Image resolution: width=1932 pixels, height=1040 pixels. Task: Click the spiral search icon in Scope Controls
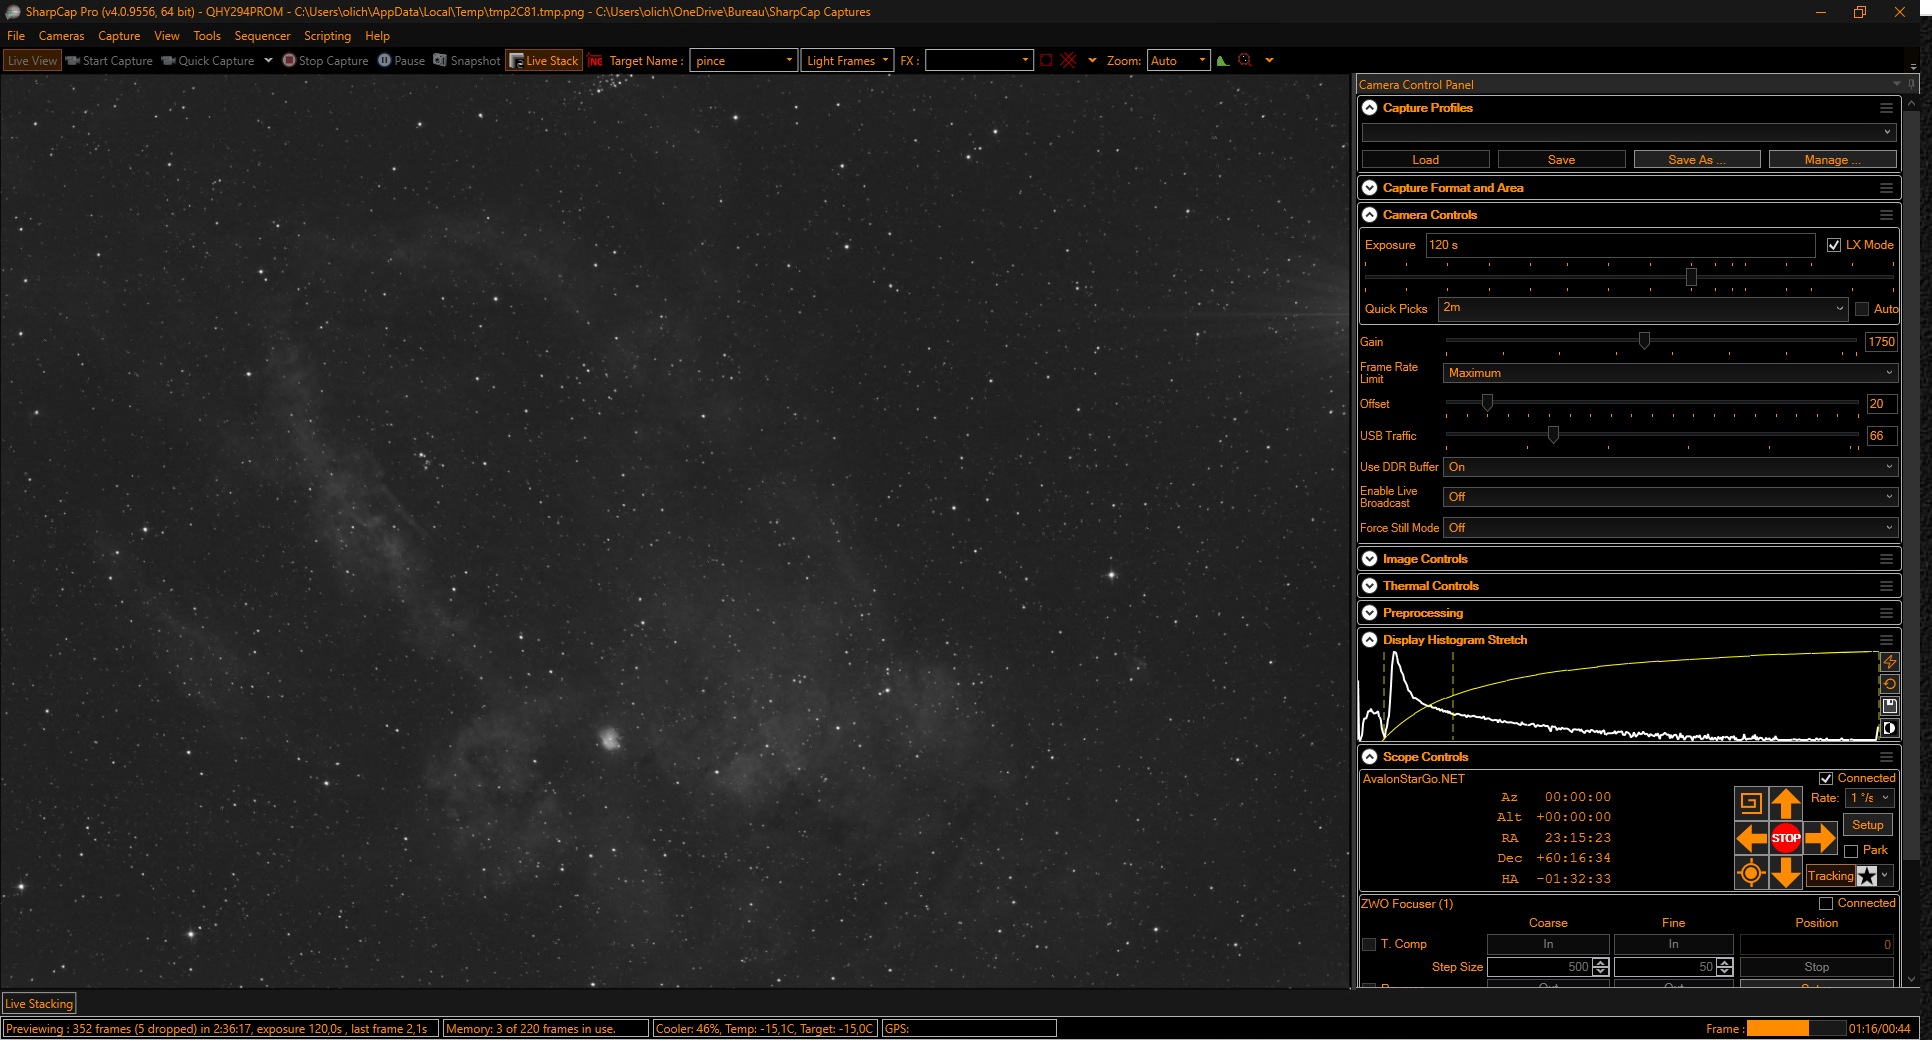click(1750, 802)
